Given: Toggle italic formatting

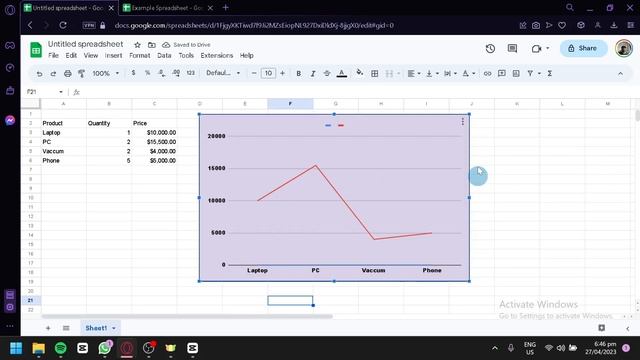Looking at the screenshot, I should tap(313, 73).
